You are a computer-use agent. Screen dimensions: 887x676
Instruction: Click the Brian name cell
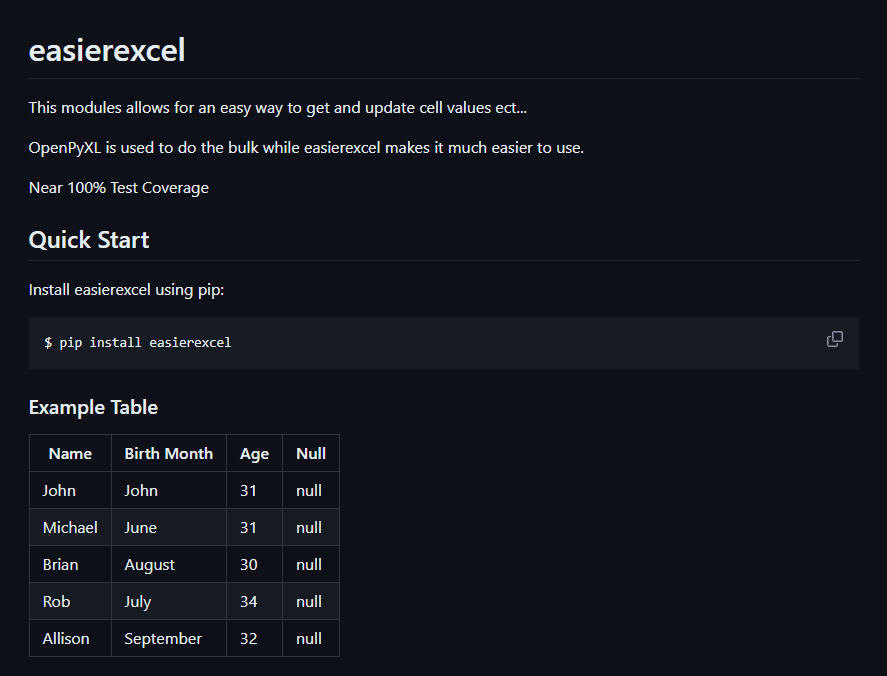click(70, 565)
